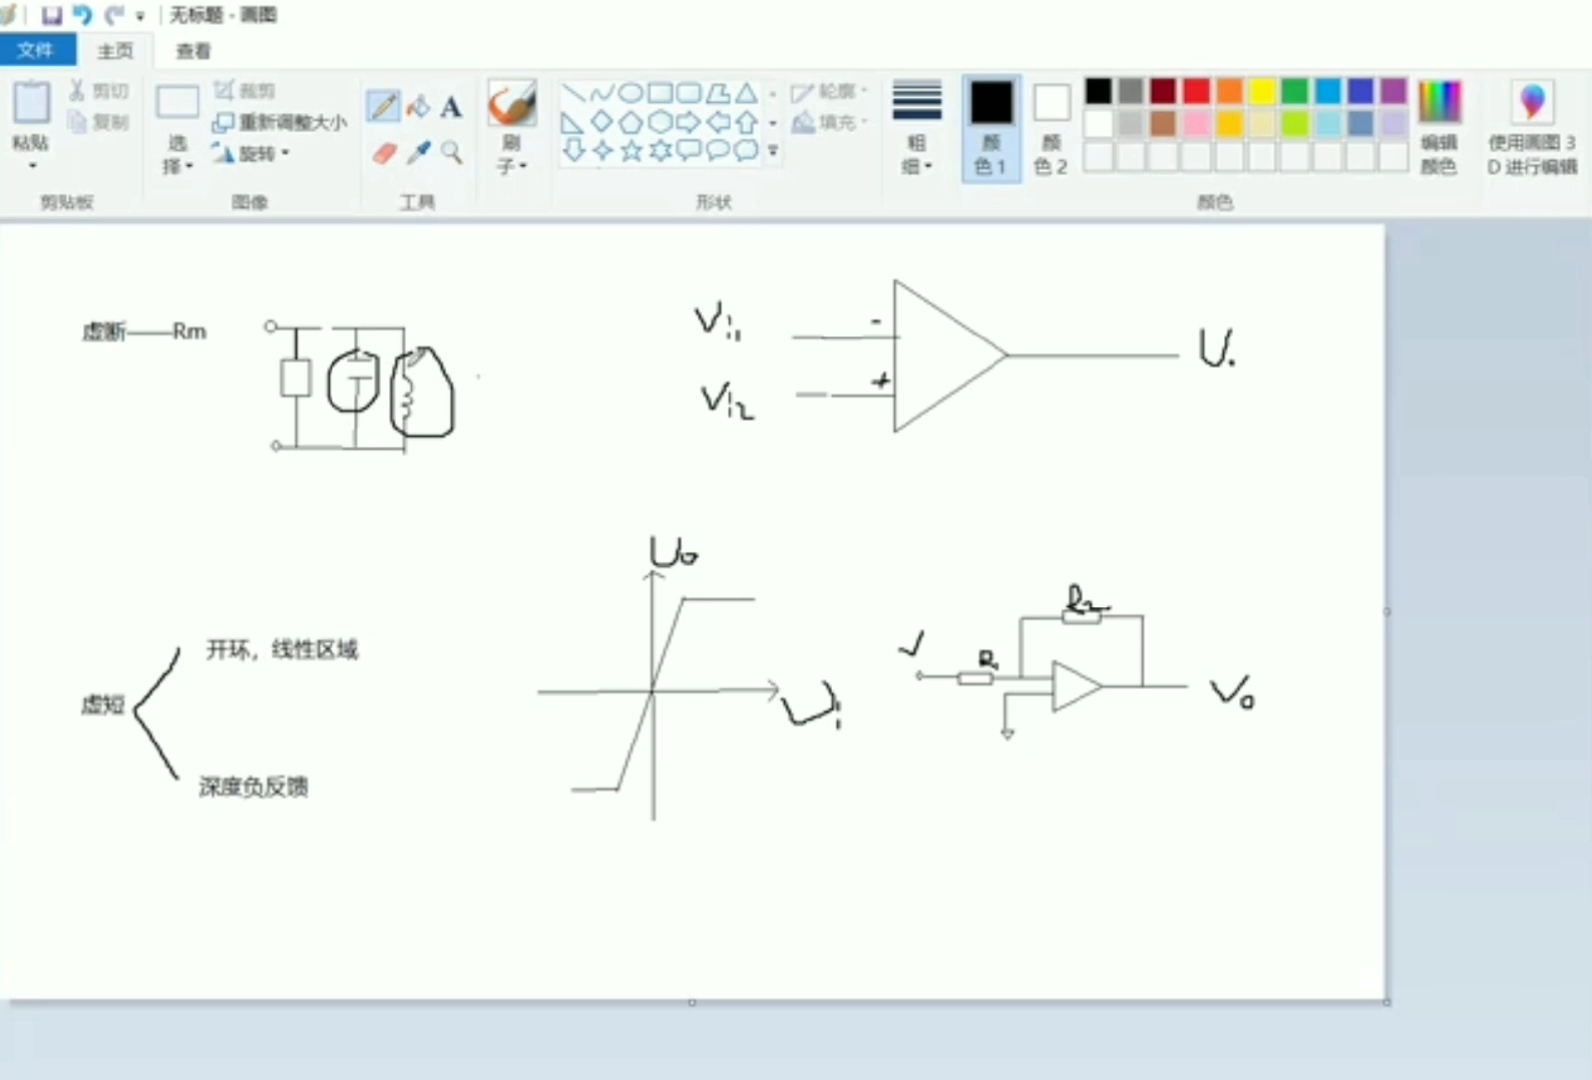Choose the Curve shape
Image resolution: width=1592 pixels, height=1080 pixels.
pos(602,93)
